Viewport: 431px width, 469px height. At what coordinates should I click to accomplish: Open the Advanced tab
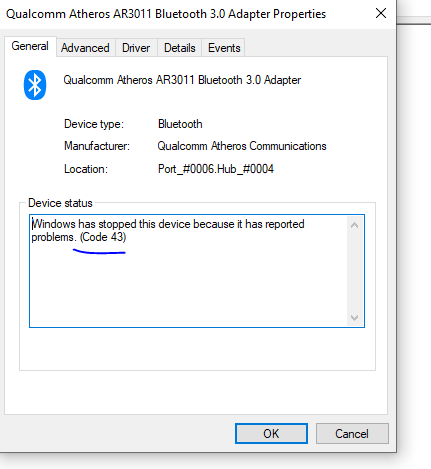click(x=85, y=48)
